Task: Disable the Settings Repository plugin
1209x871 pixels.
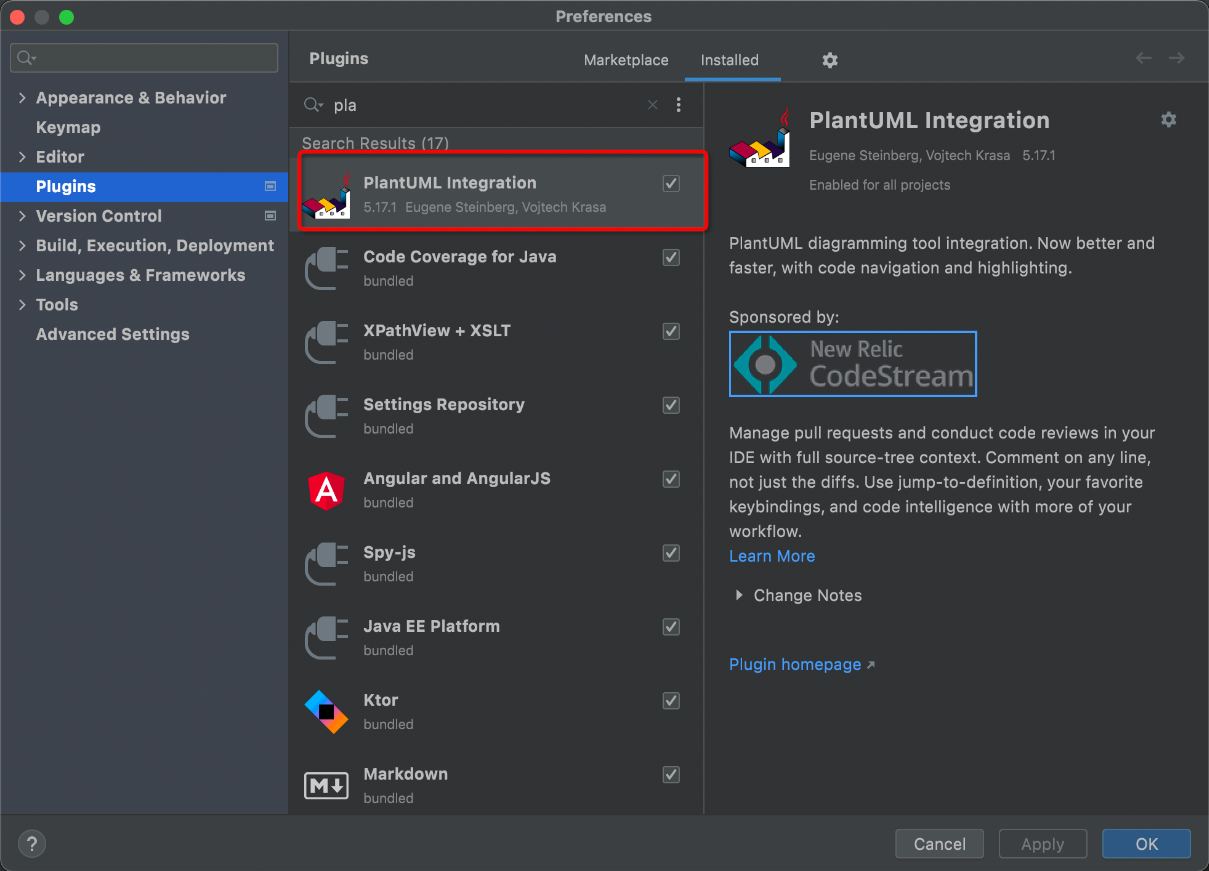Action: pos(671,405)
